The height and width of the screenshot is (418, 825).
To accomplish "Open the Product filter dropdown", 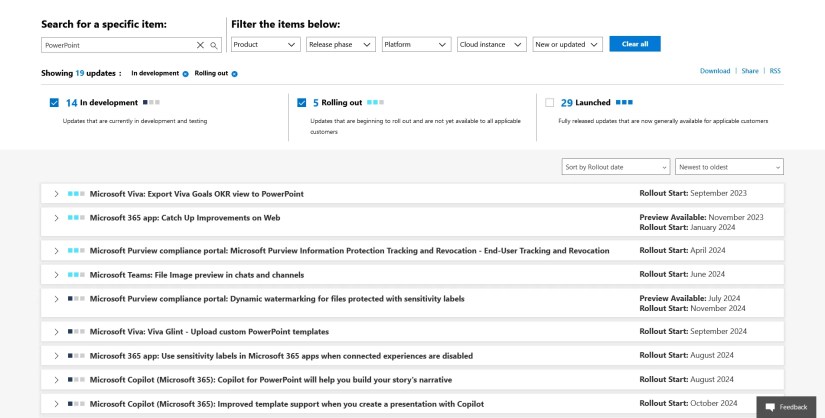I will pos(265,45).
